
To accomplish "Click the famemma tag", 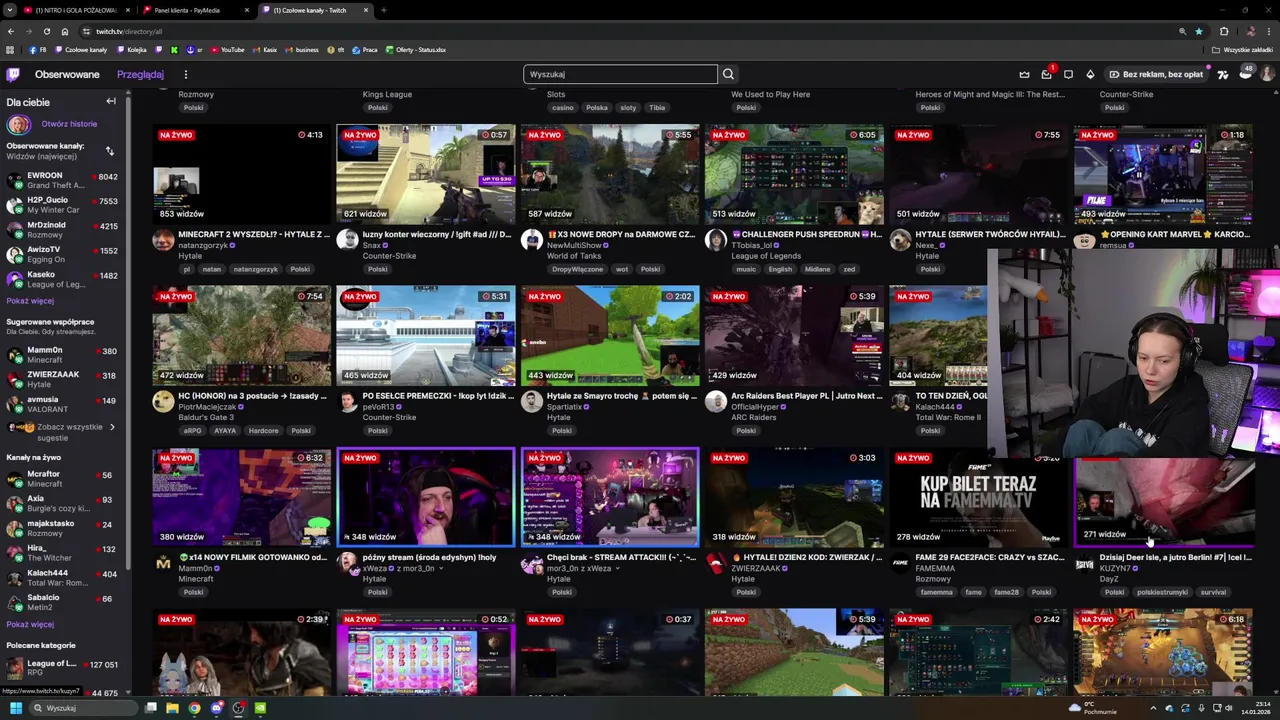I will (x=937, y=592).
